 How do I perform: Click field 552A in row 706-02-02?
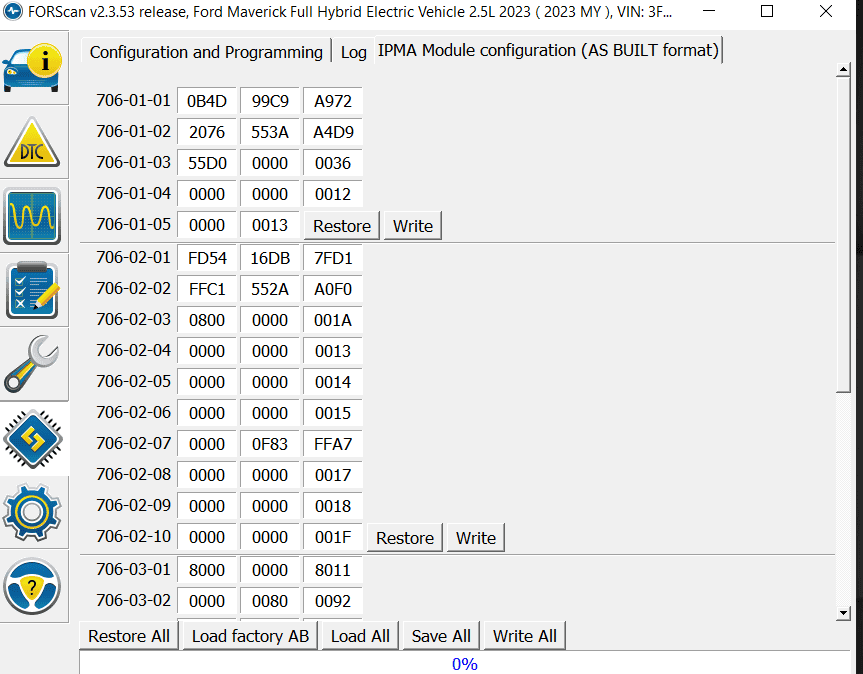[x=270, y=289]
